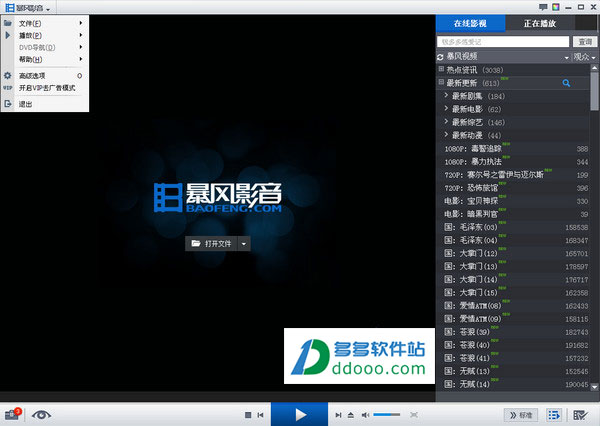Play 爱情ATM(08) from the list

(x=513, y=306)
